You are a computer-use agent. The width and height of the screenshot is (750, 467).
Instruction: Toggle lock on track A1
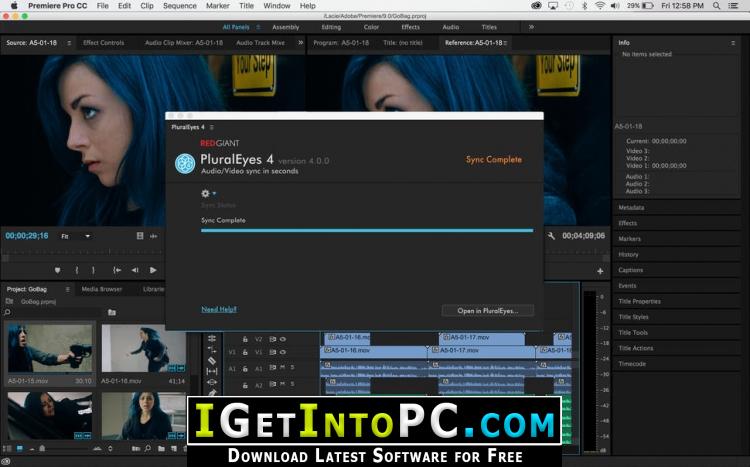point(245,369)
